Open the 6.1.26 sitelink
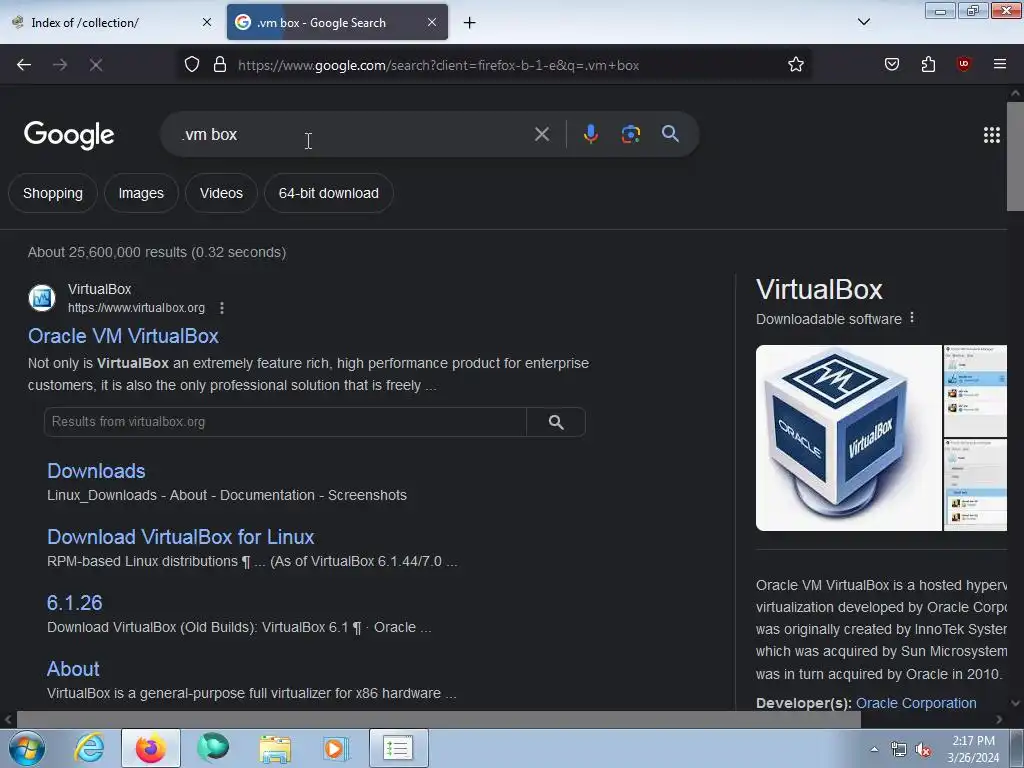 pyautogui.click(x=74, y=603)
